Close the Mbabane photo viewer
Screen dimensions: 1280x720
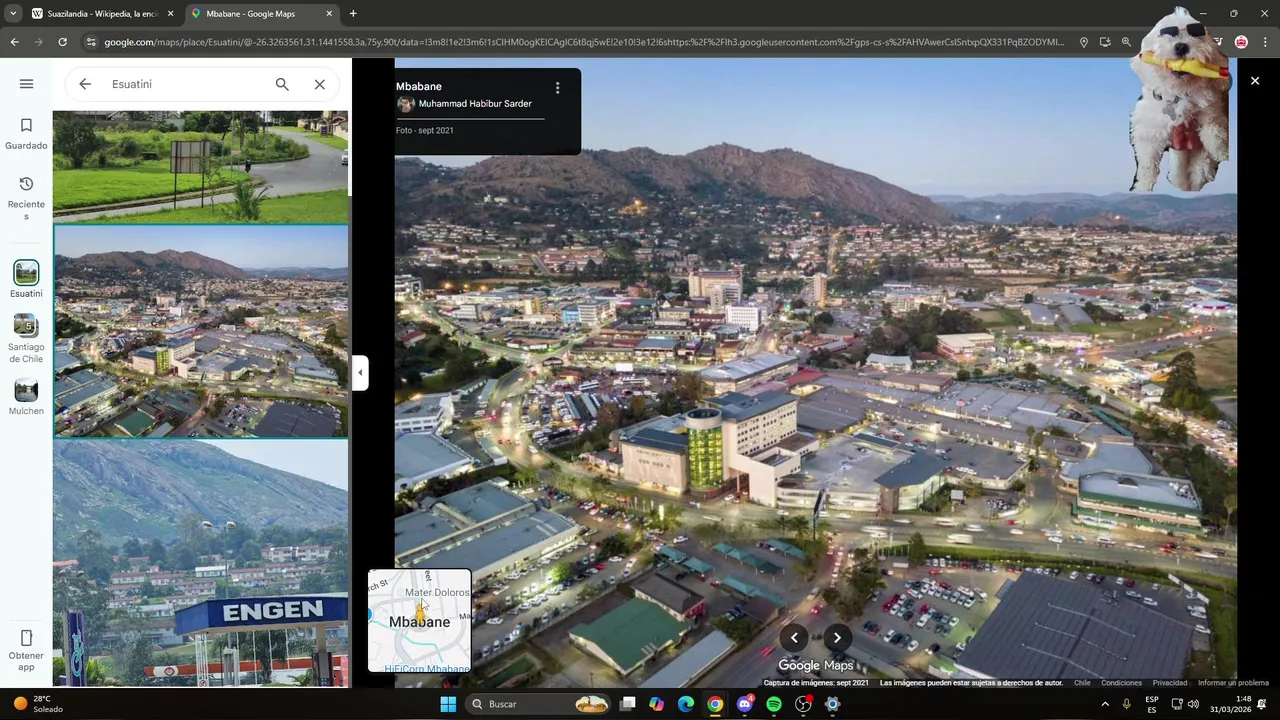(1255, 81)
